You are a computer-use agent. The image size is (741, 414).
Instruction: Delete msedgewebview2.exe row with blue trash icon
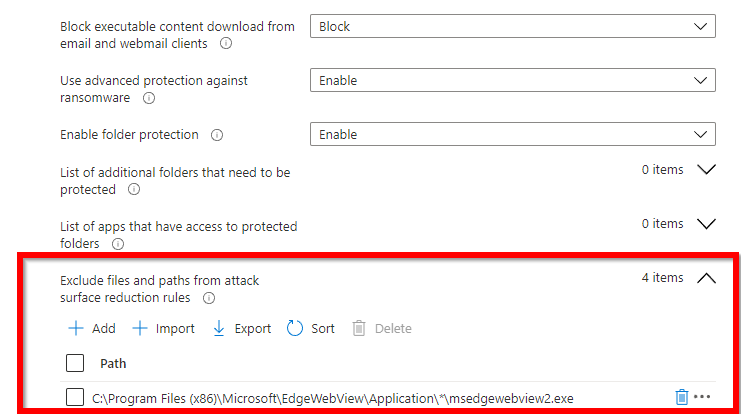point(681,397)
